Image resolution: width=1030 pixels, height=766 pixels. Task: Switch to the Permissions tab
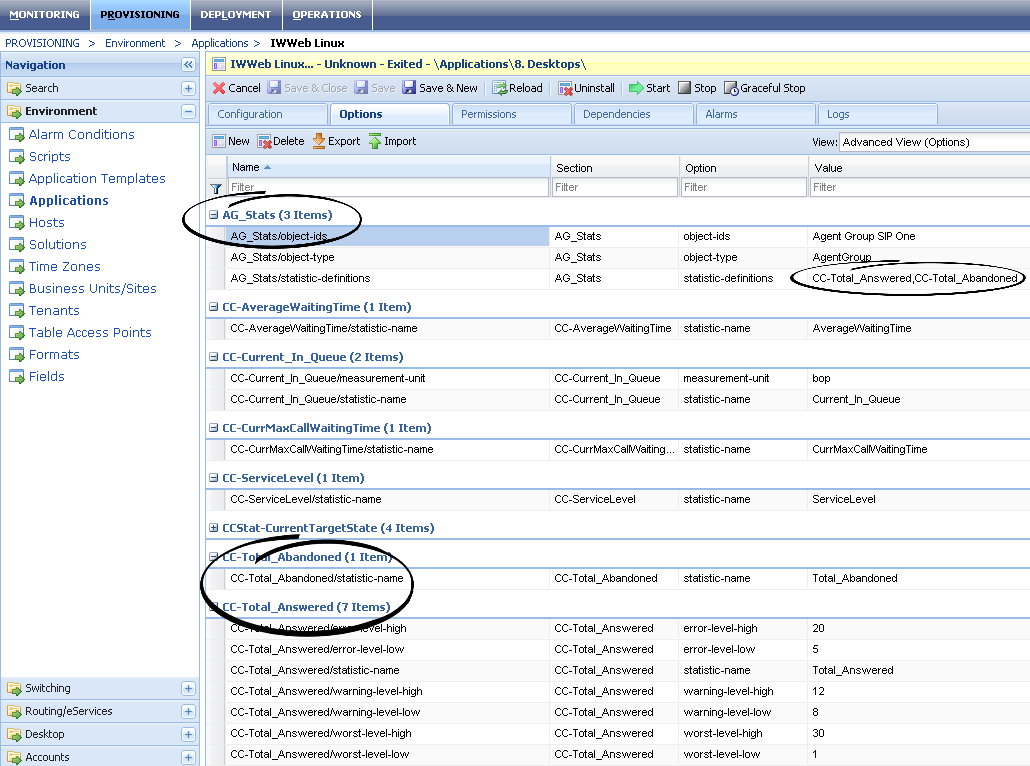[510, 114]
